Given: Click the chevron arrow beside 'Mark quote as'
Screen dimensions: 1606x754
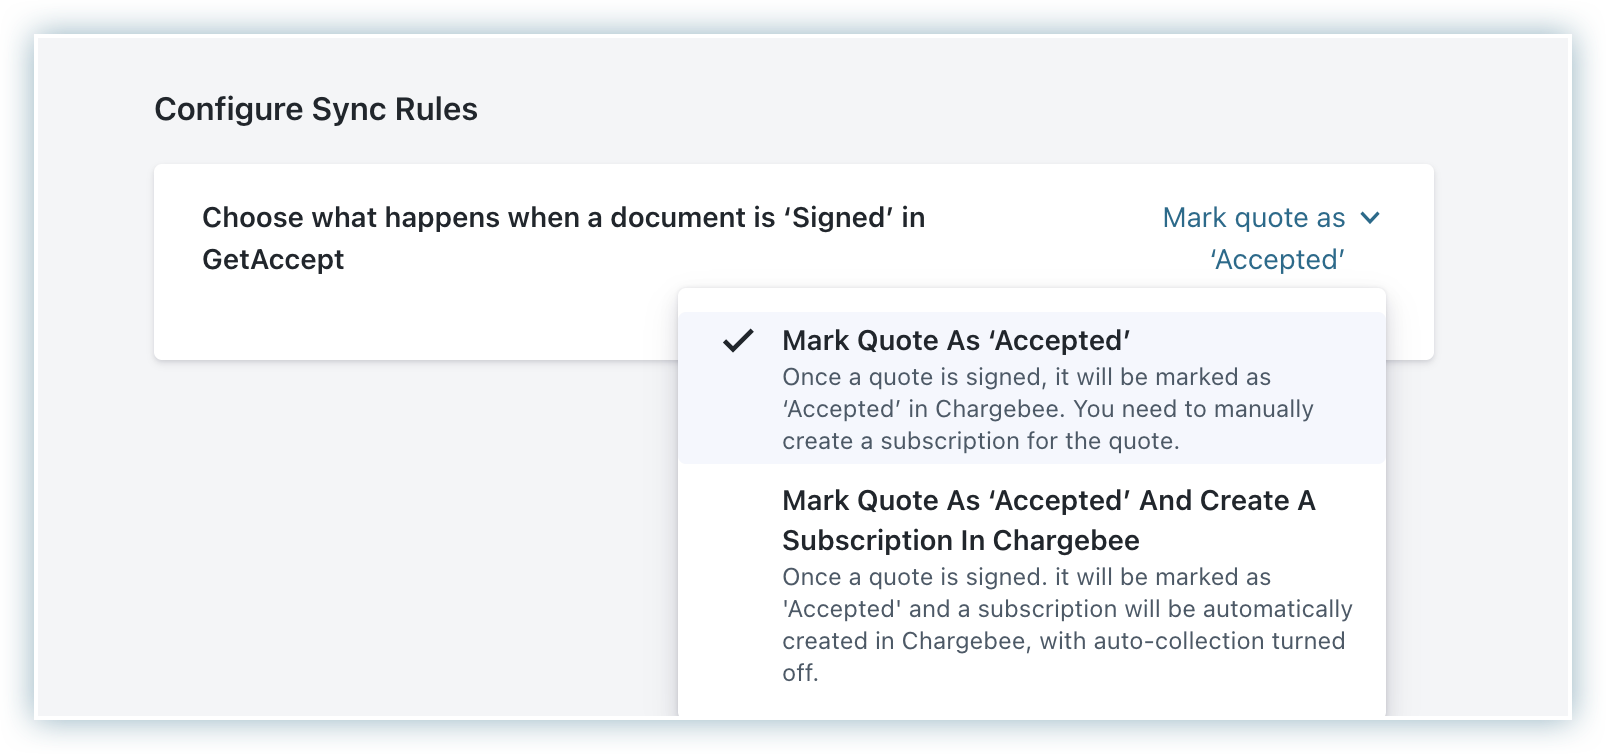Looking at the screenshot, I should (1370, 217).
